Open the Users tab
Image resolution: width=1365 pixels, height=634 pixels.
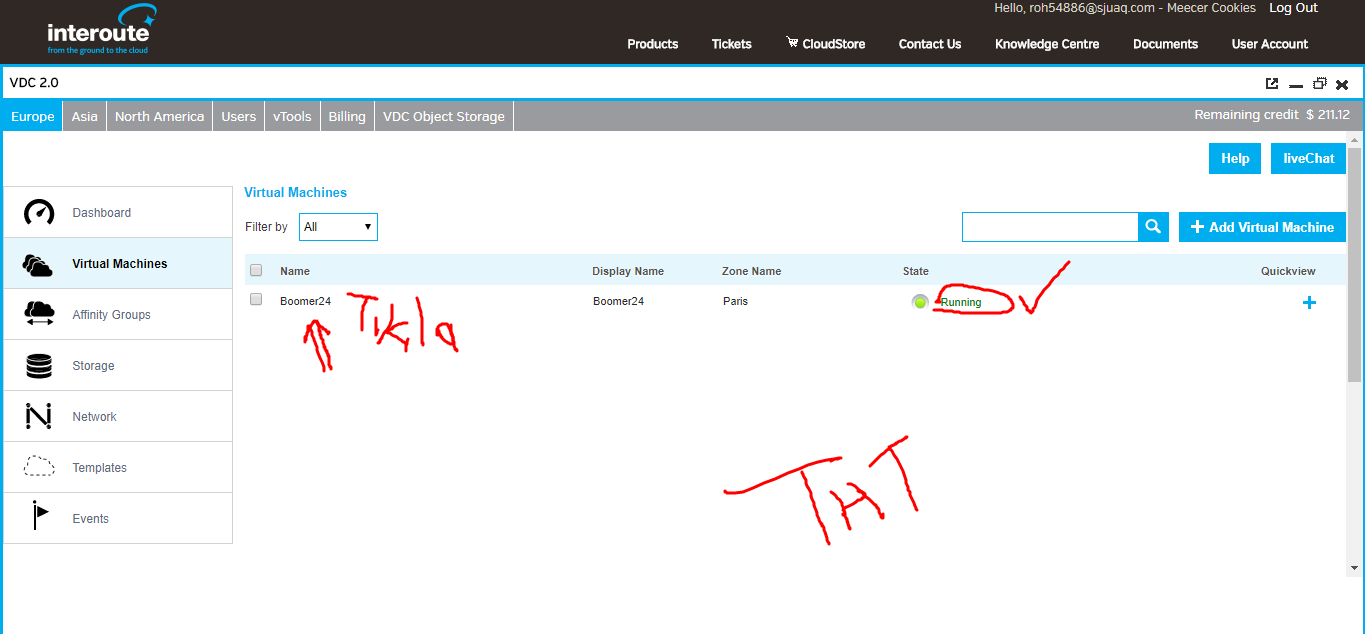click(x=238, y=116)
